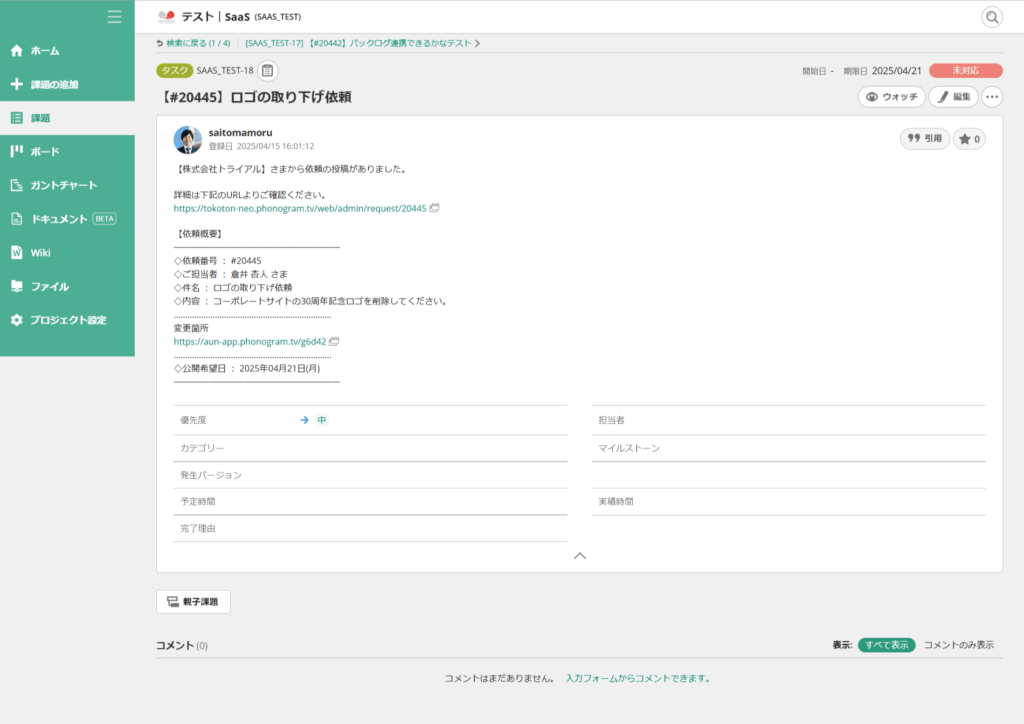This screenshot has width=1024, height=724.
Task: Select すべて表示 comment filter
Action: (x=886, y=645)
